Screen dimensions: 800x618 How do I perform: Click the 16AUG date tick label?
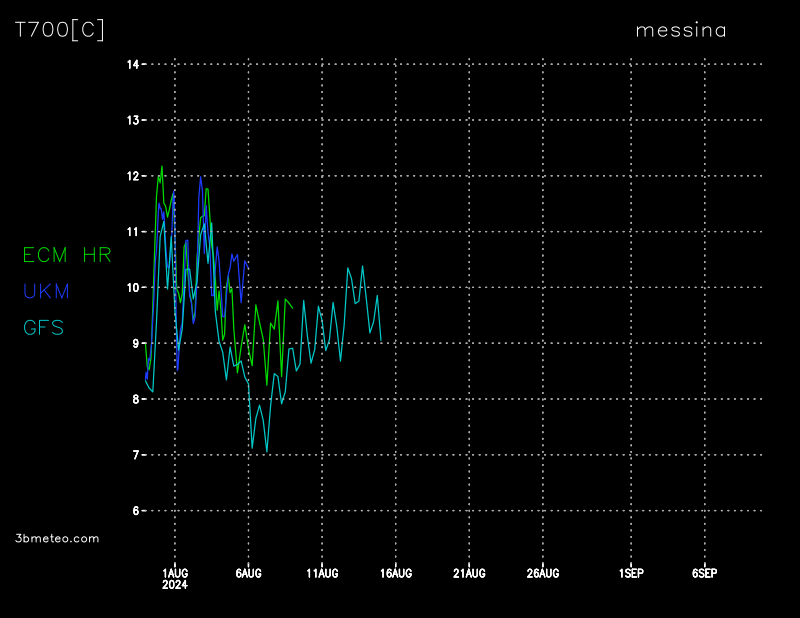tap(396, 573)
